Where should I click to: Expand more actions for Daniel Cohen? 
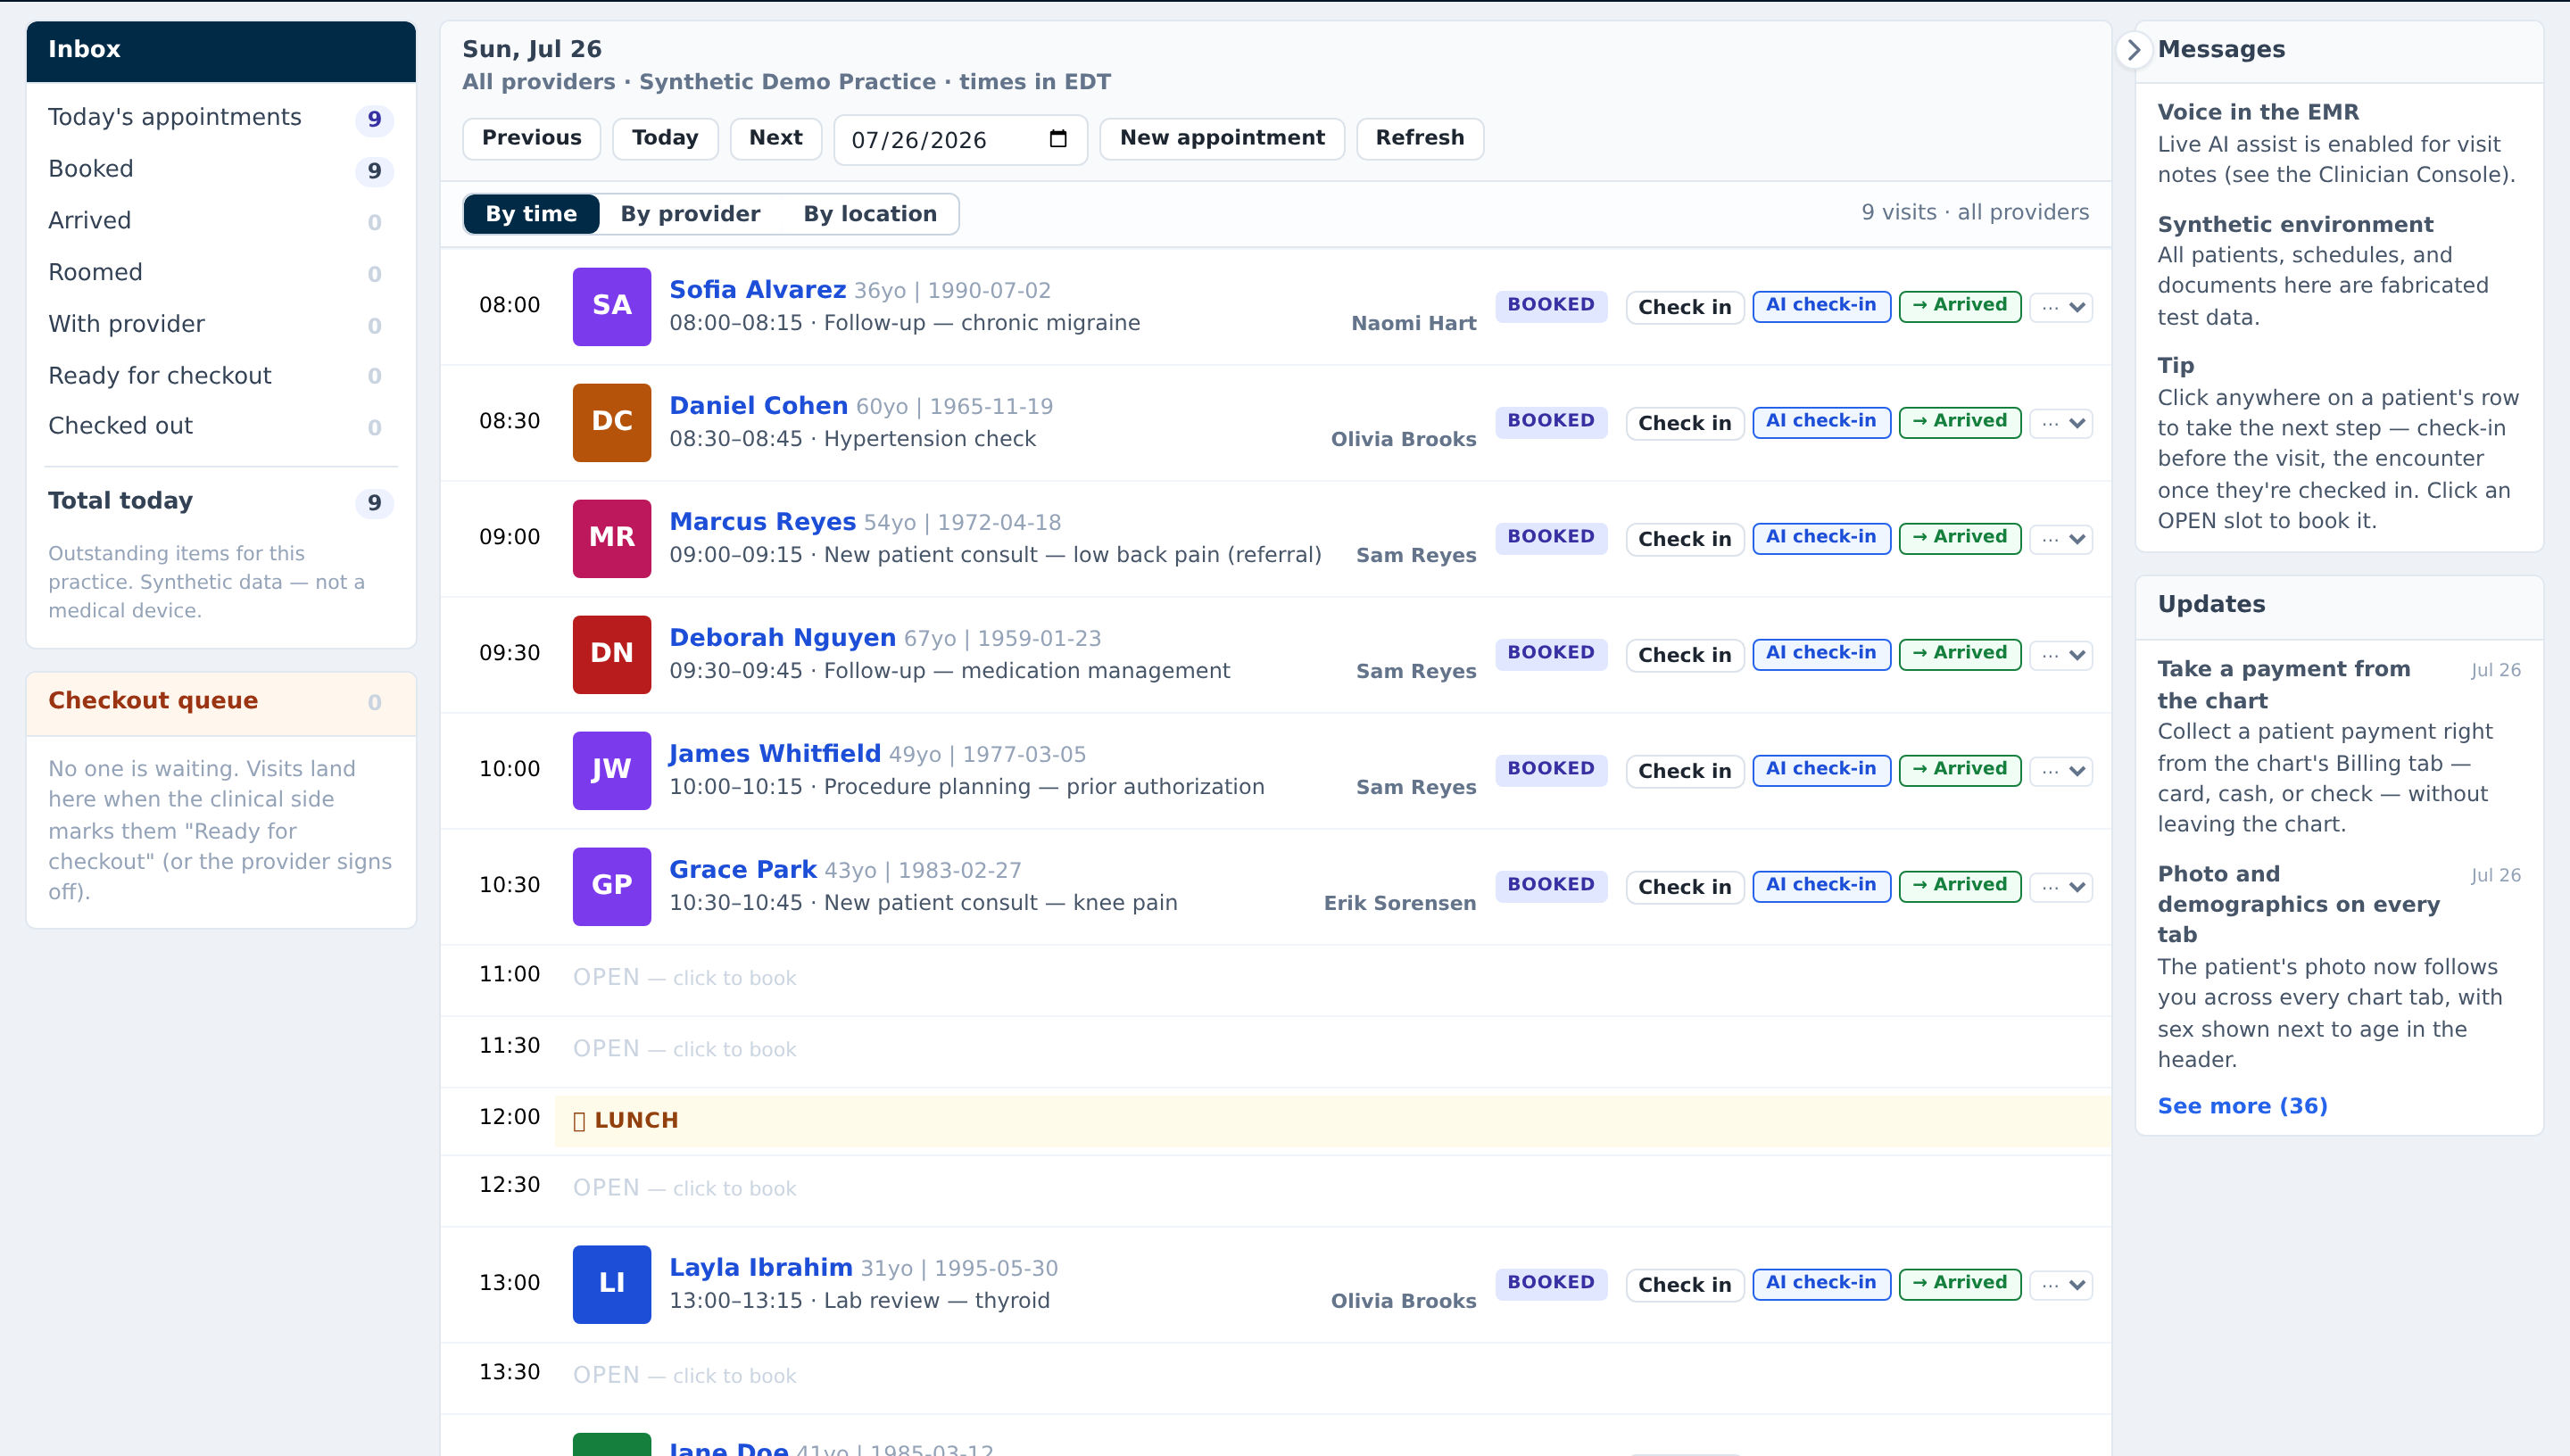(x=2062, y=423)
